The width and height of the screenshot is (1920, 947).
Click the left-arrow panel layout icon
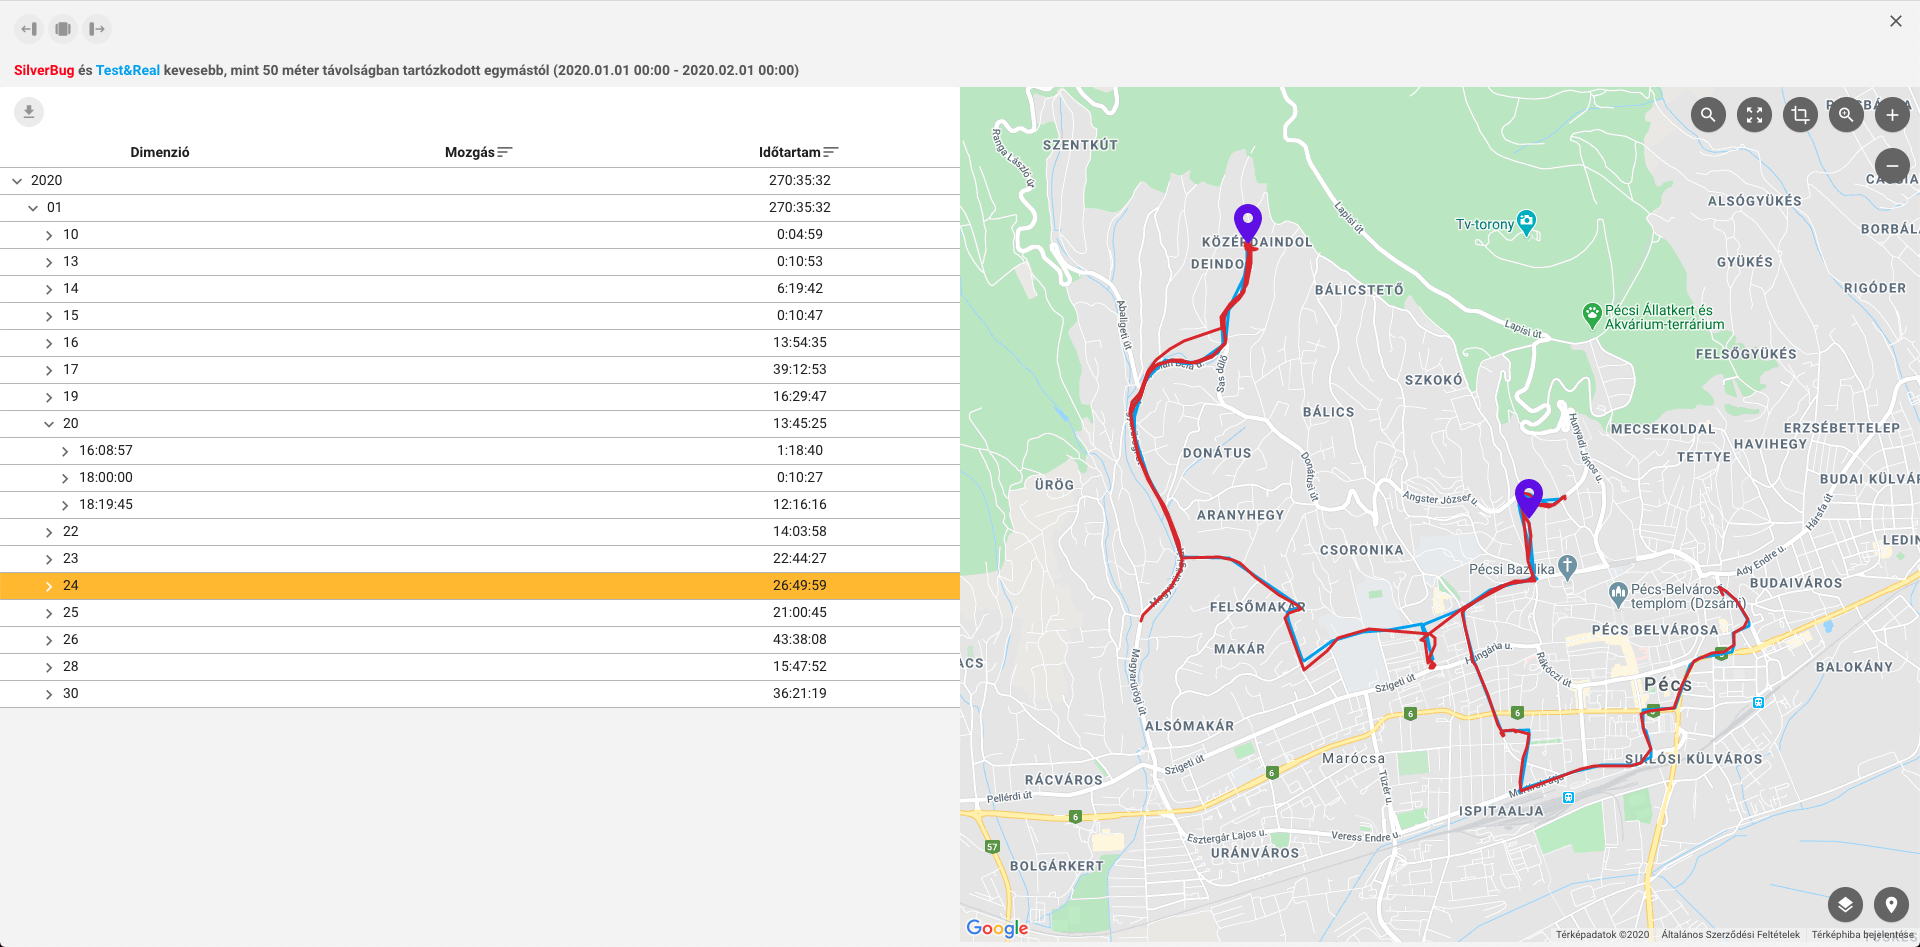pos(29,29)
